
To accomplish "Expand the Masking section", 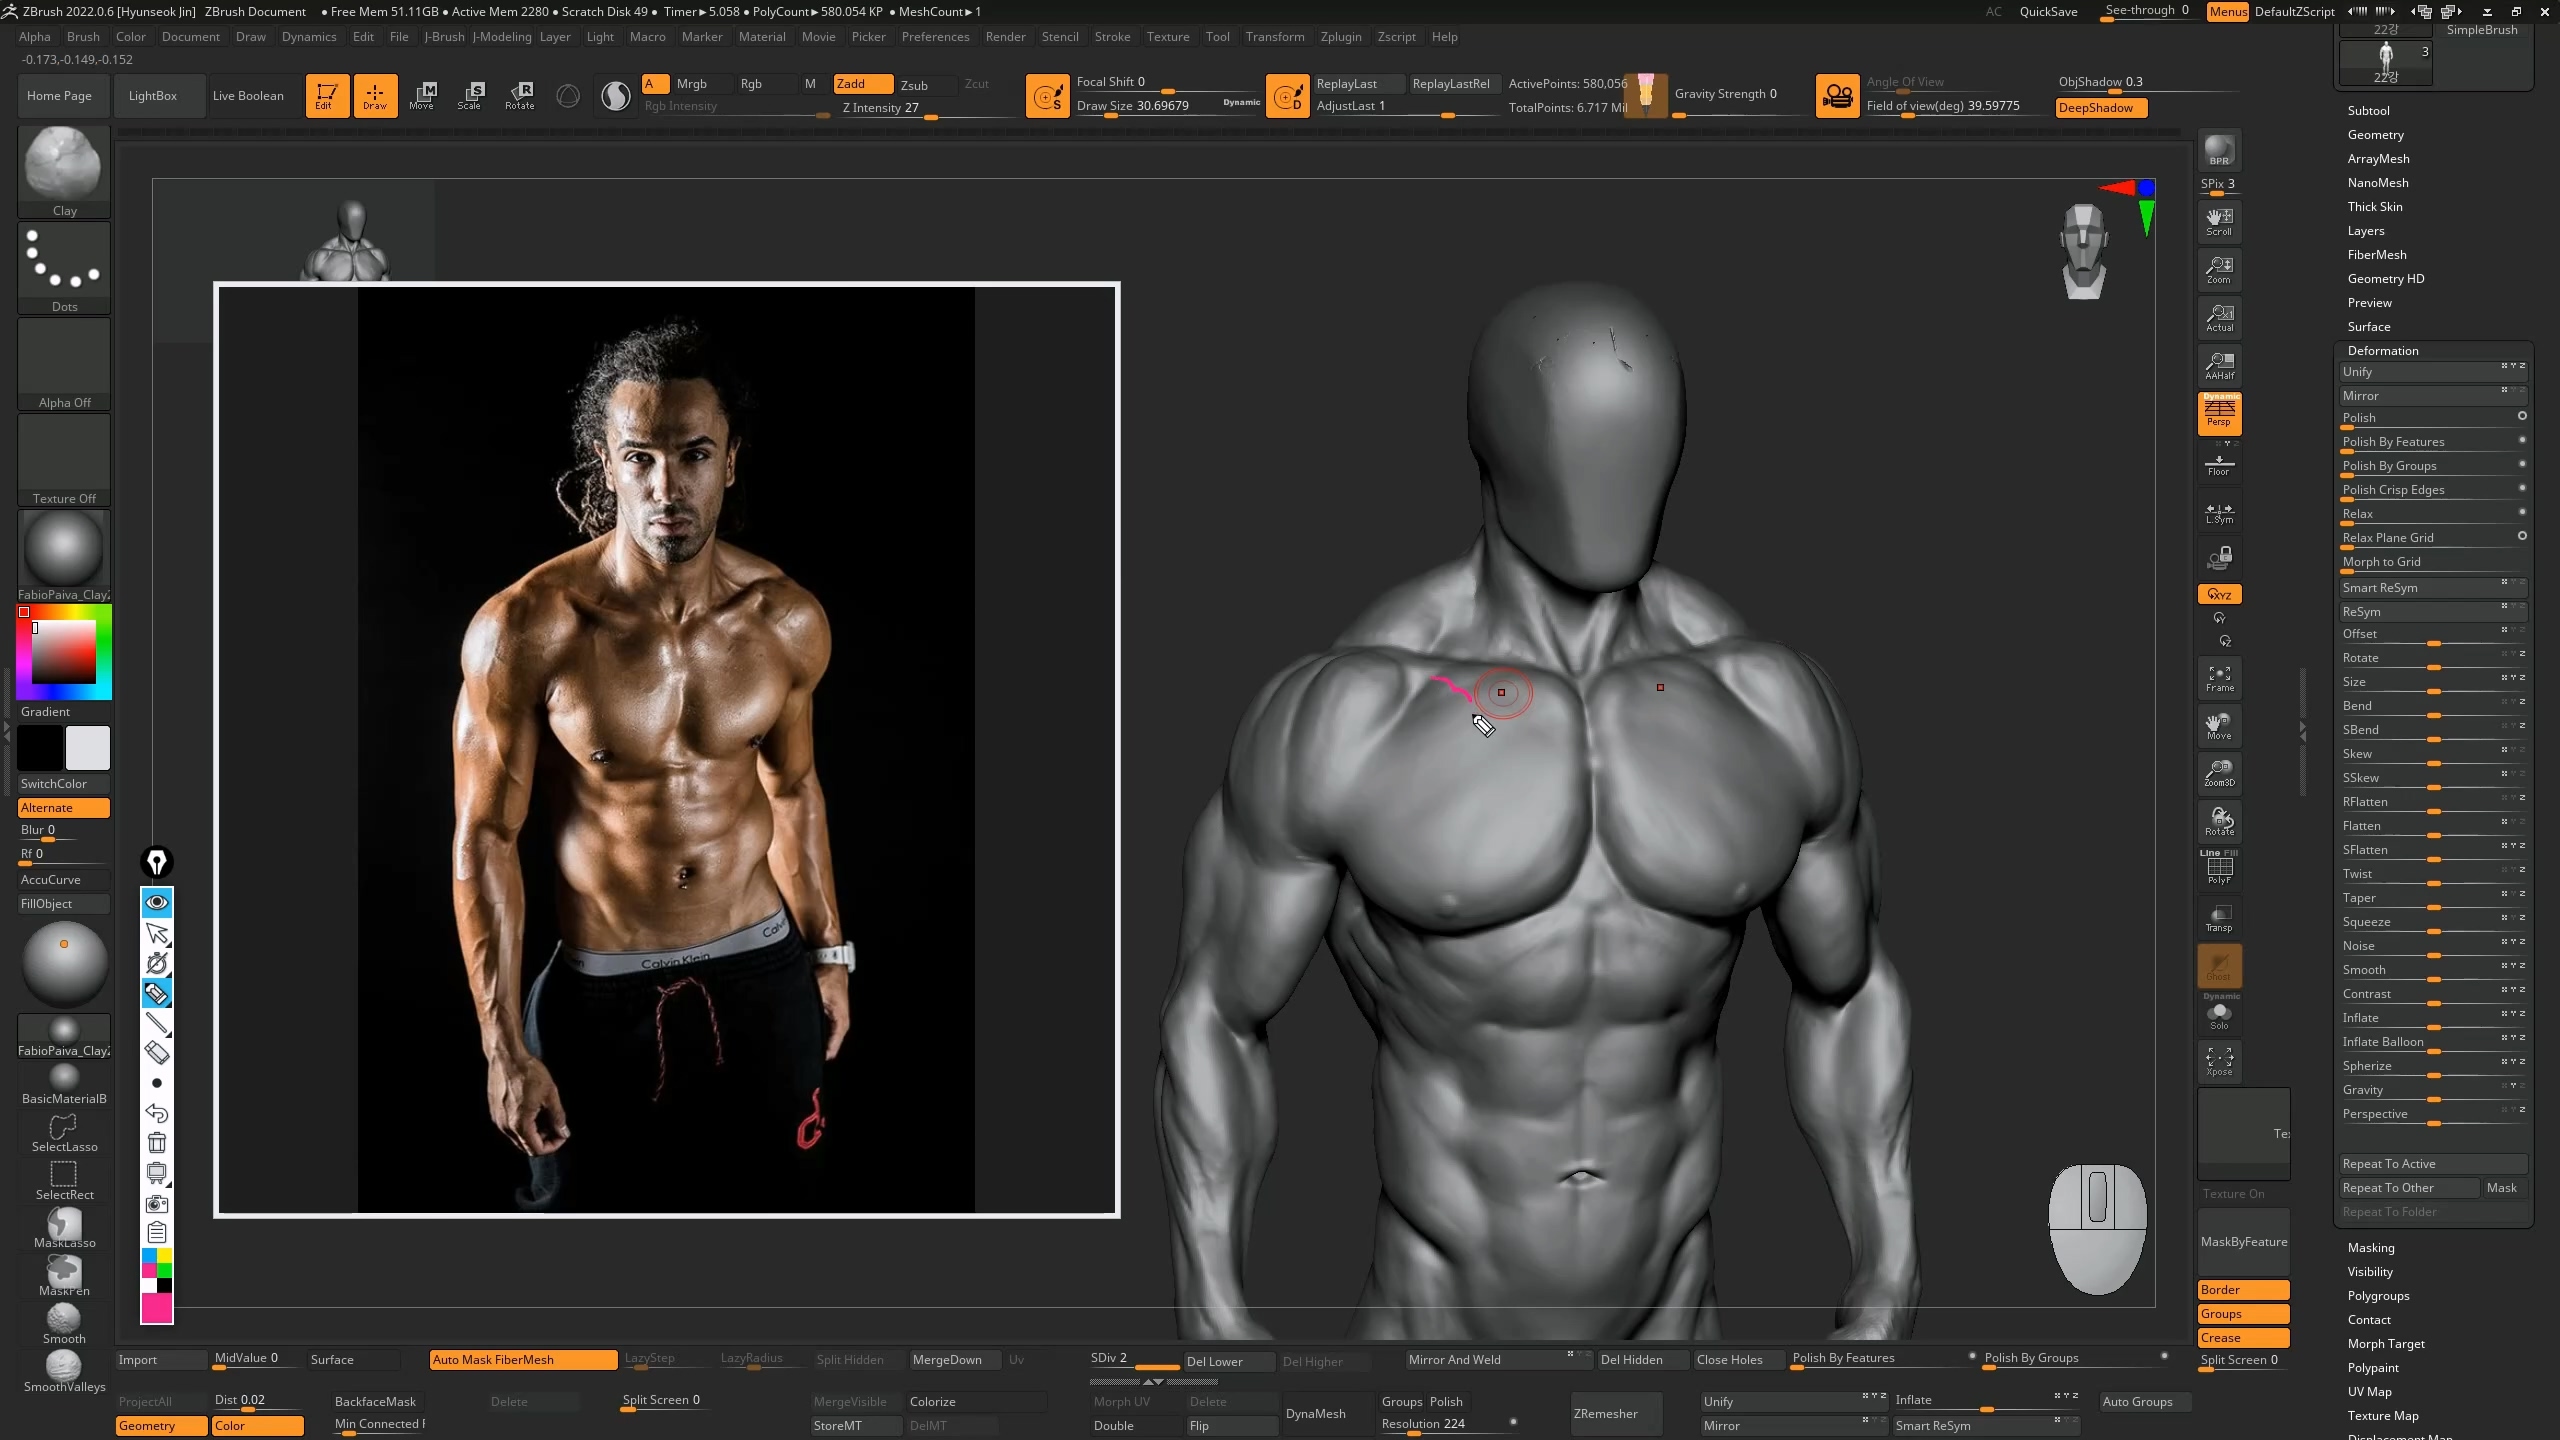I will (x=2370, y=1248).
